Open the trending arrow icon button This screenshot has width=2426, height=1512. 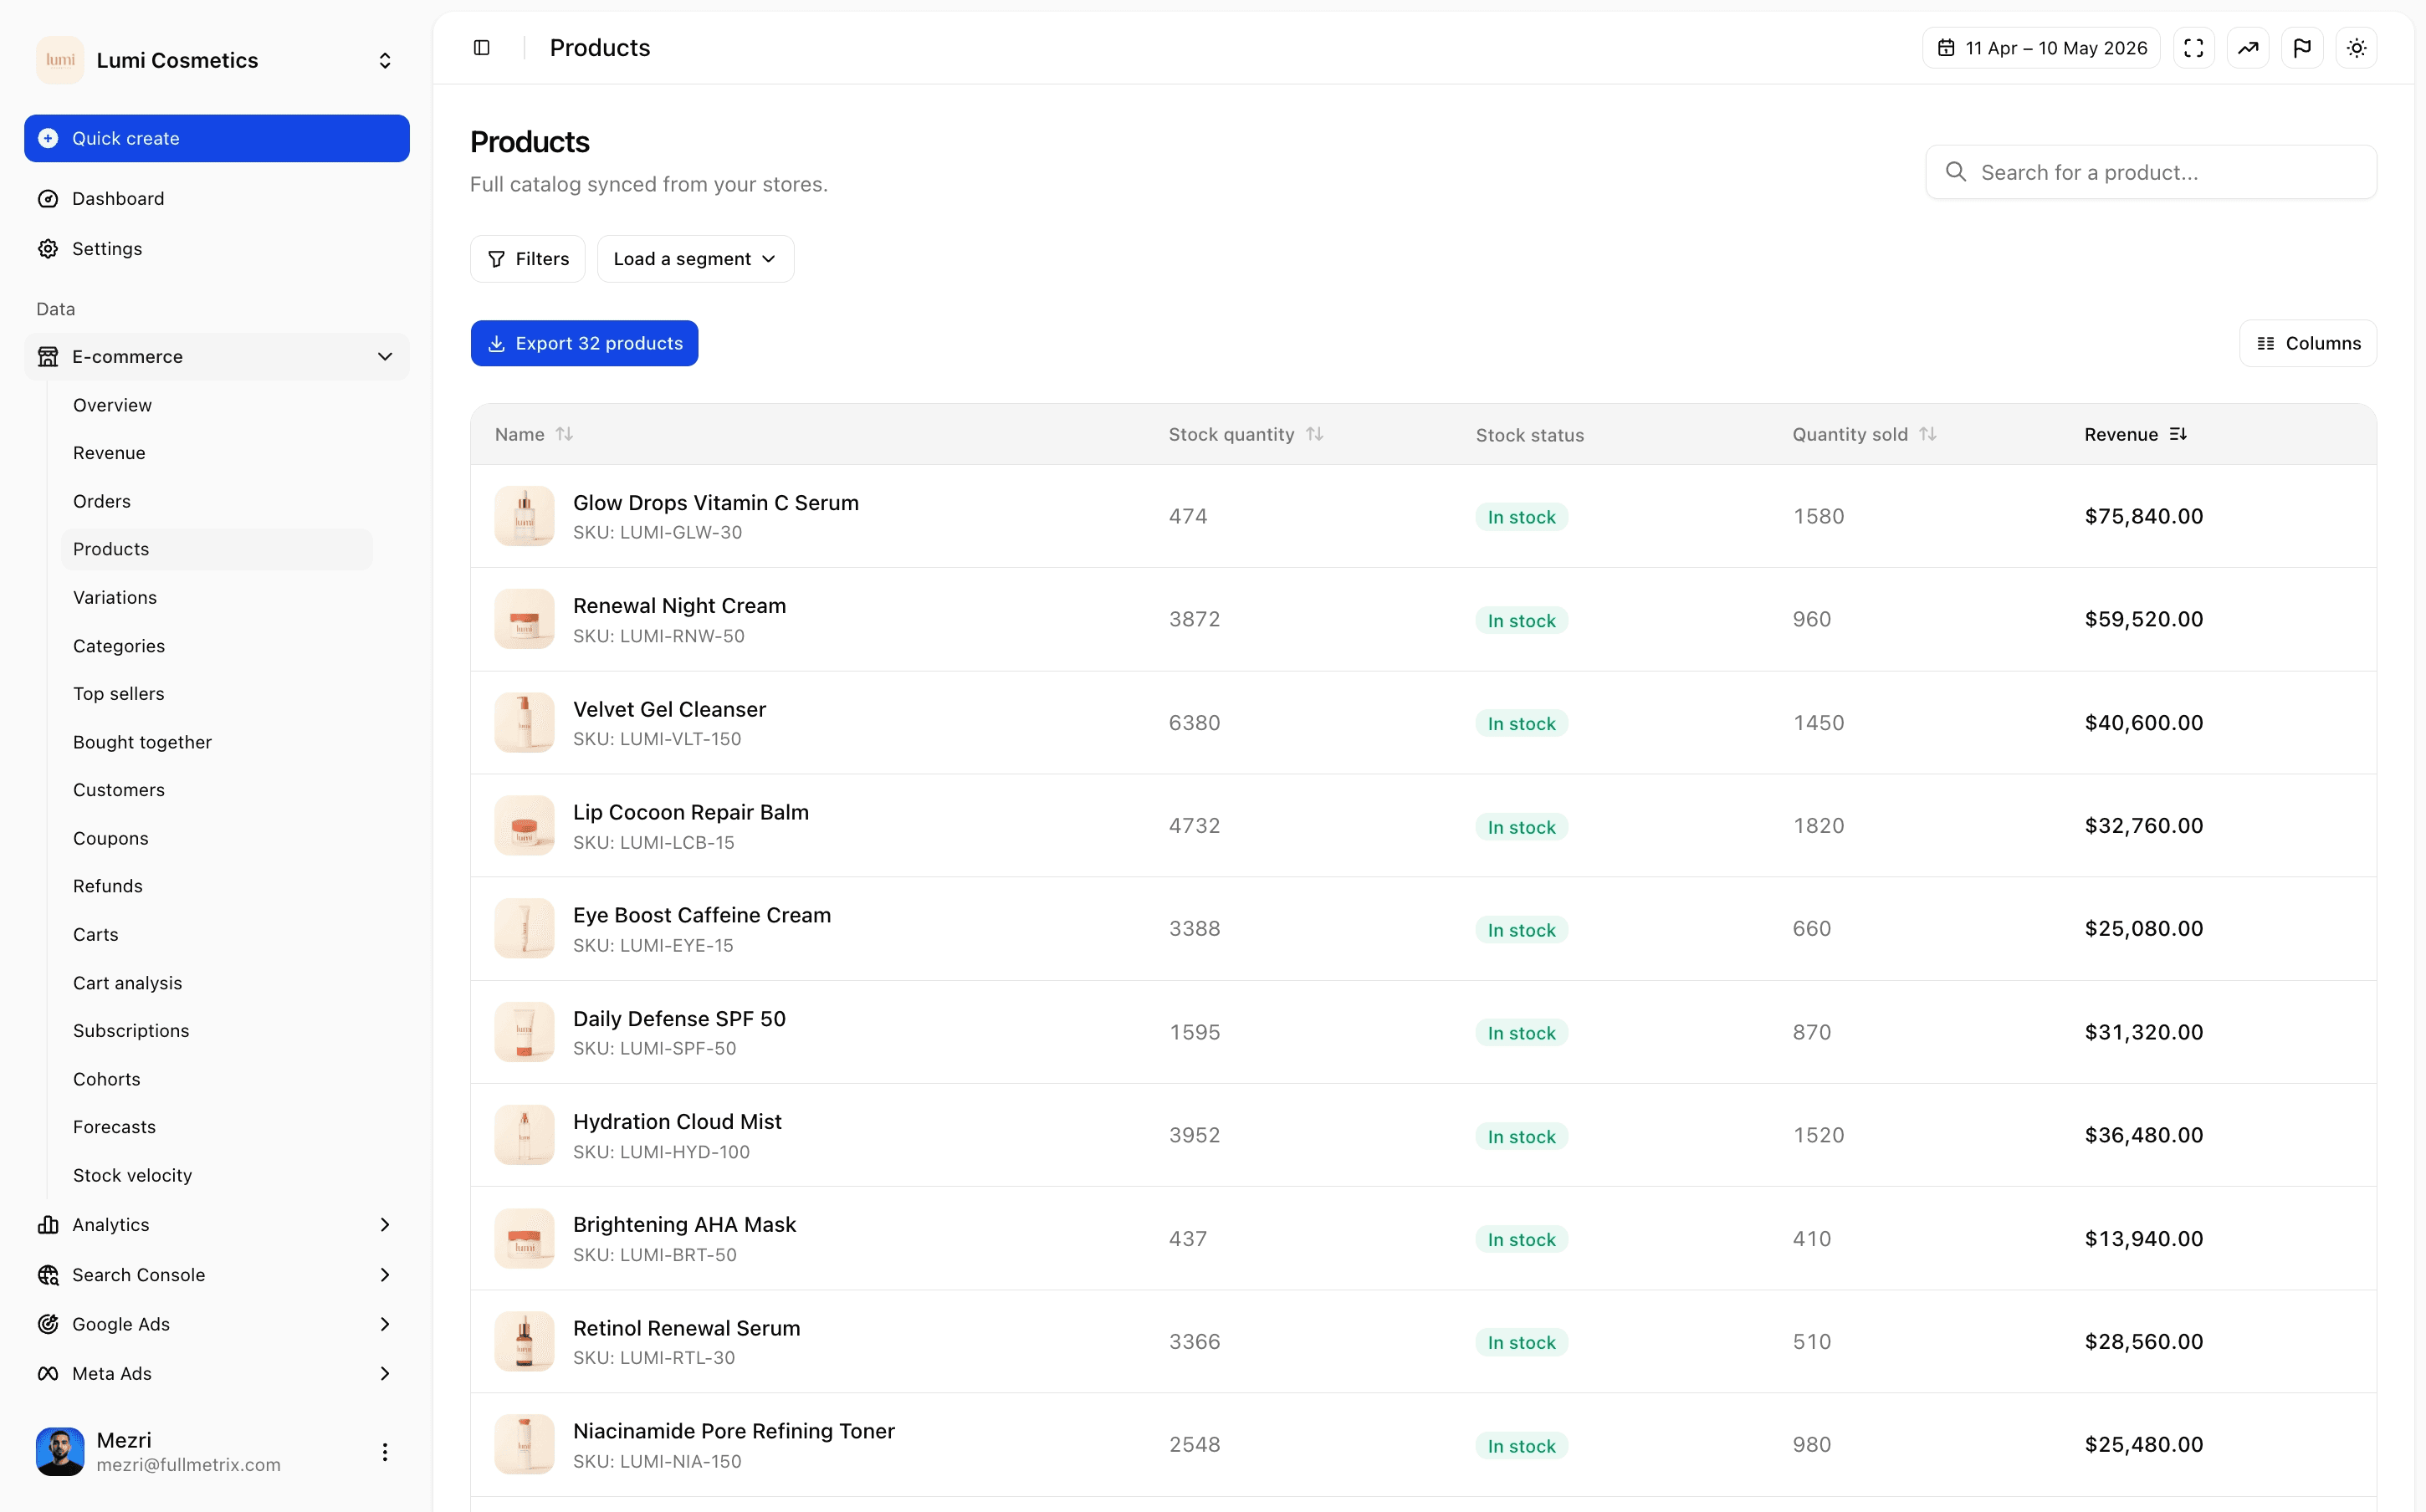click(2247, 48)
